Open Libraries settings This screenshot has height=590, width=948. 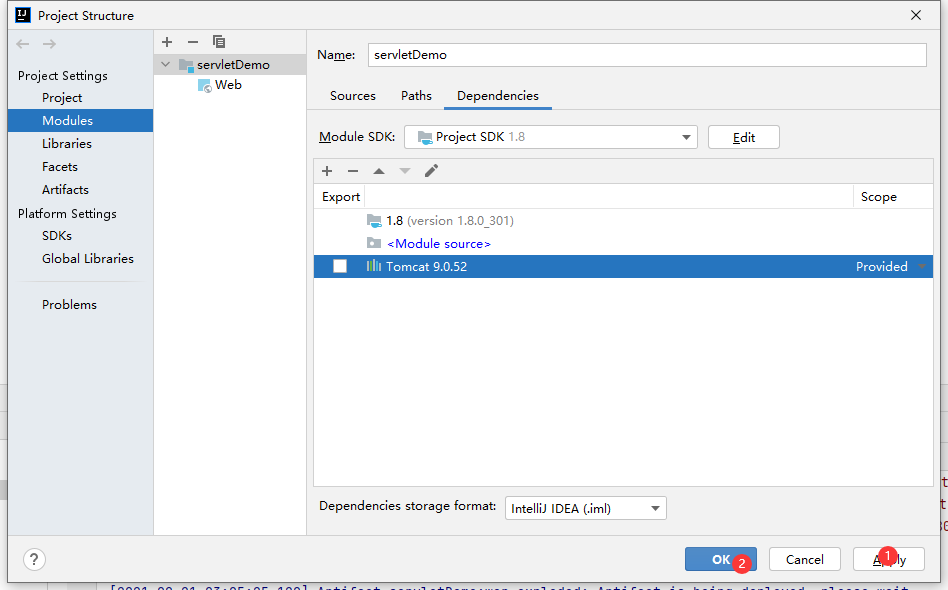point(67,143)
